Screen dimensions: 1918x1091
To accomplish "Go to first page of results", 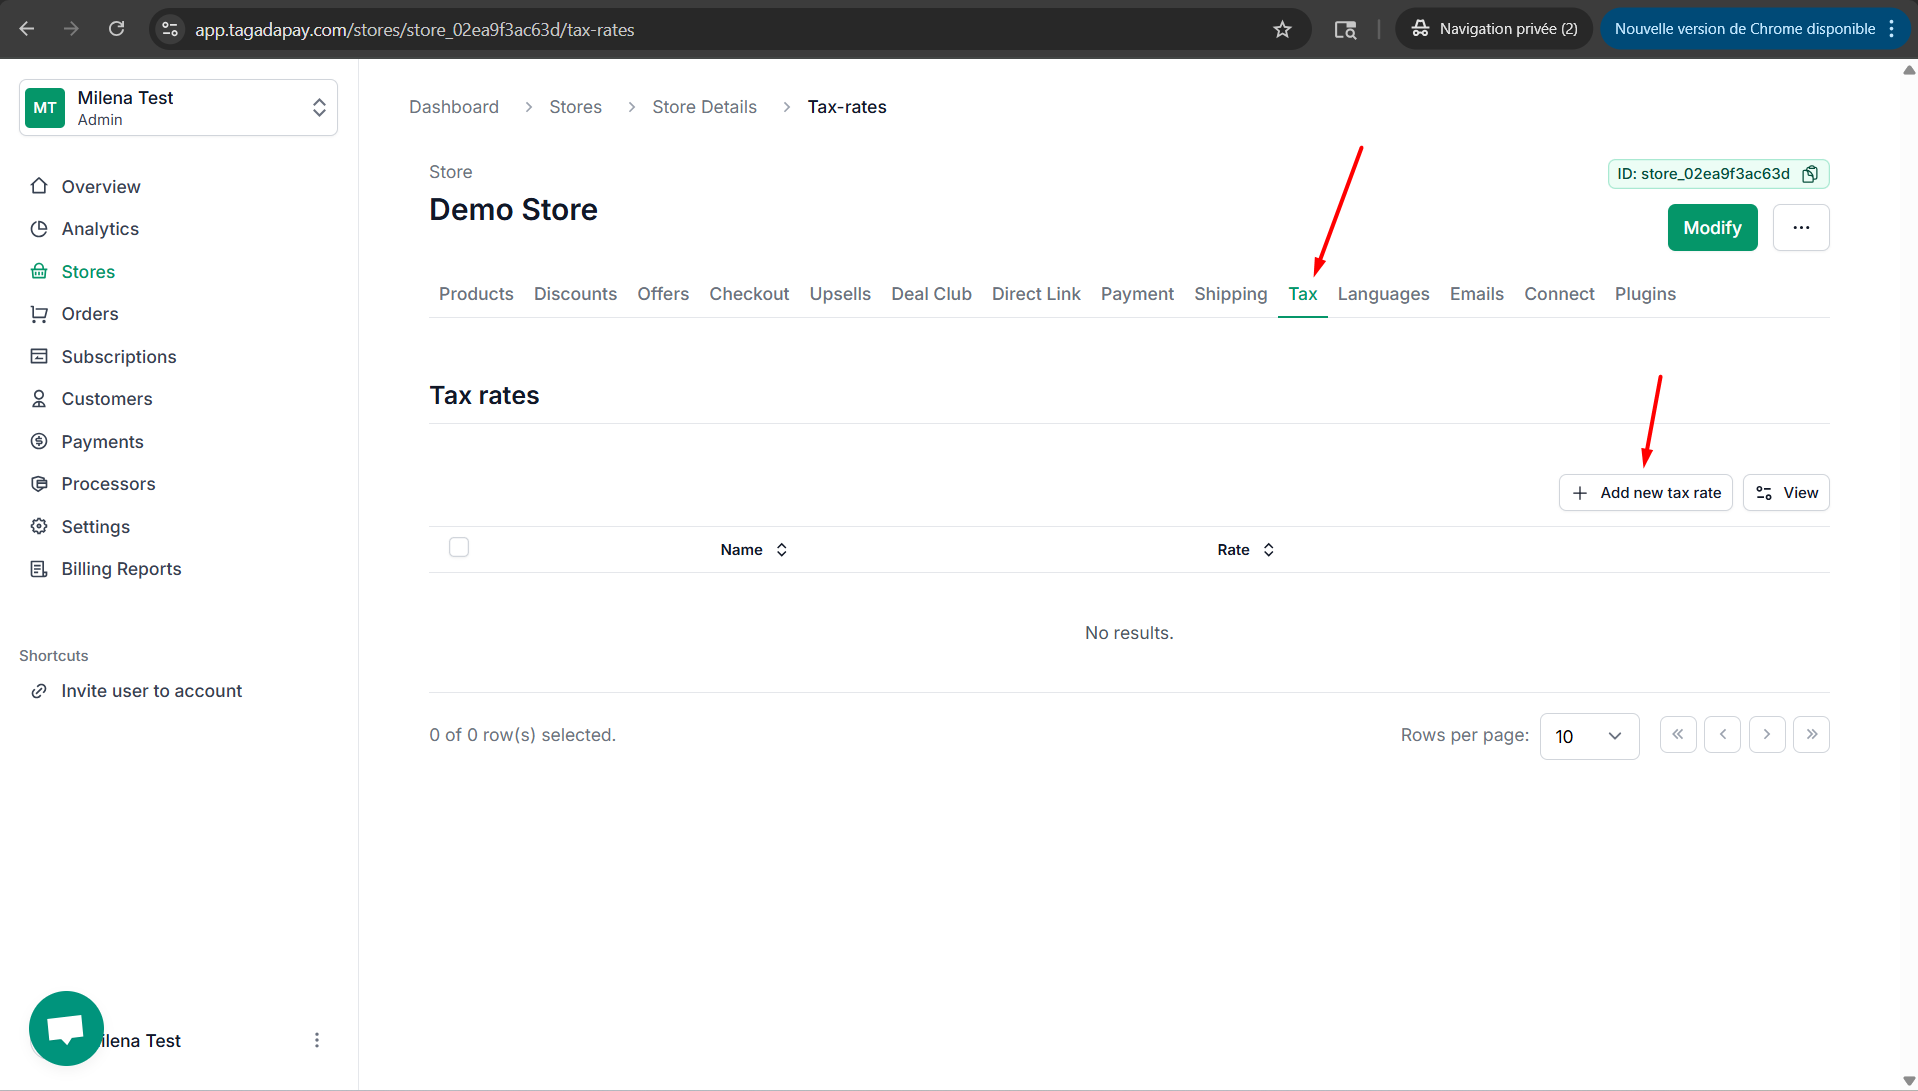I will click(x=1678, y=735).
